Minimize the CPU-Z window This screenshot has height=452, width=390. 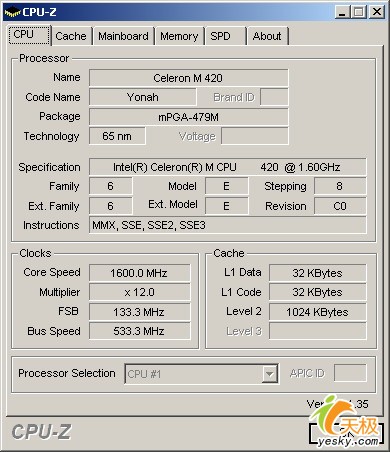342,12
